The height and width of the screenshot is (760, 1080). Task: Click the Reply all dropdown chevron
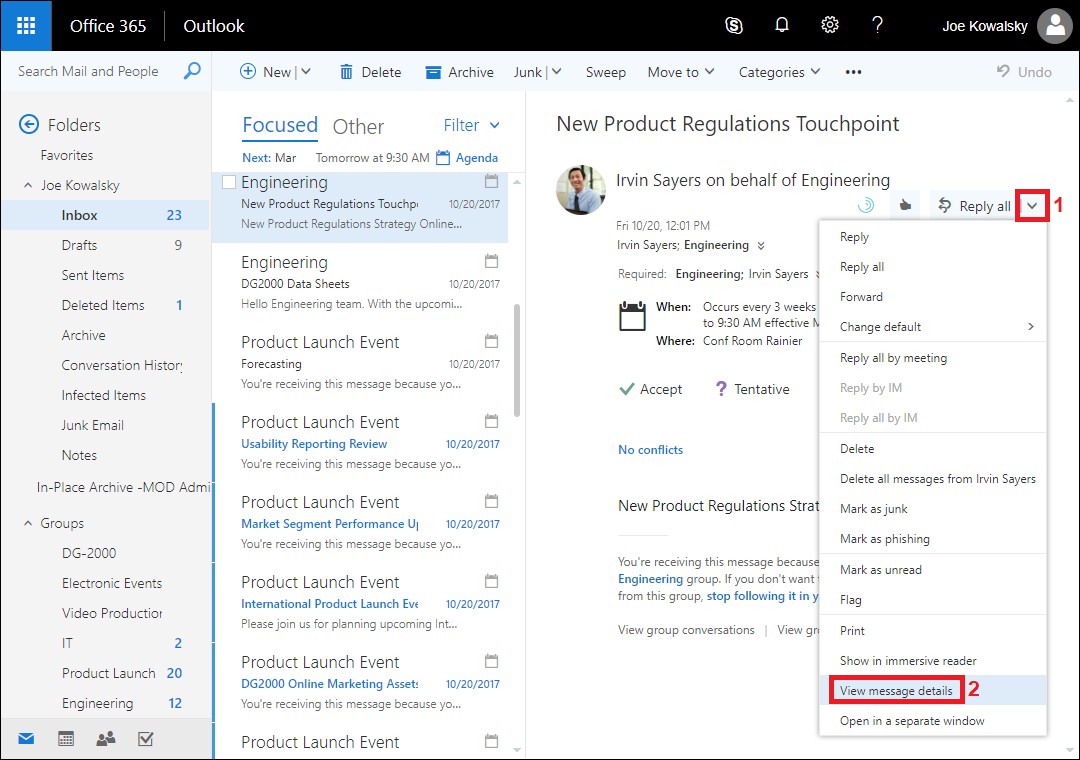(x=1032, y=205)
